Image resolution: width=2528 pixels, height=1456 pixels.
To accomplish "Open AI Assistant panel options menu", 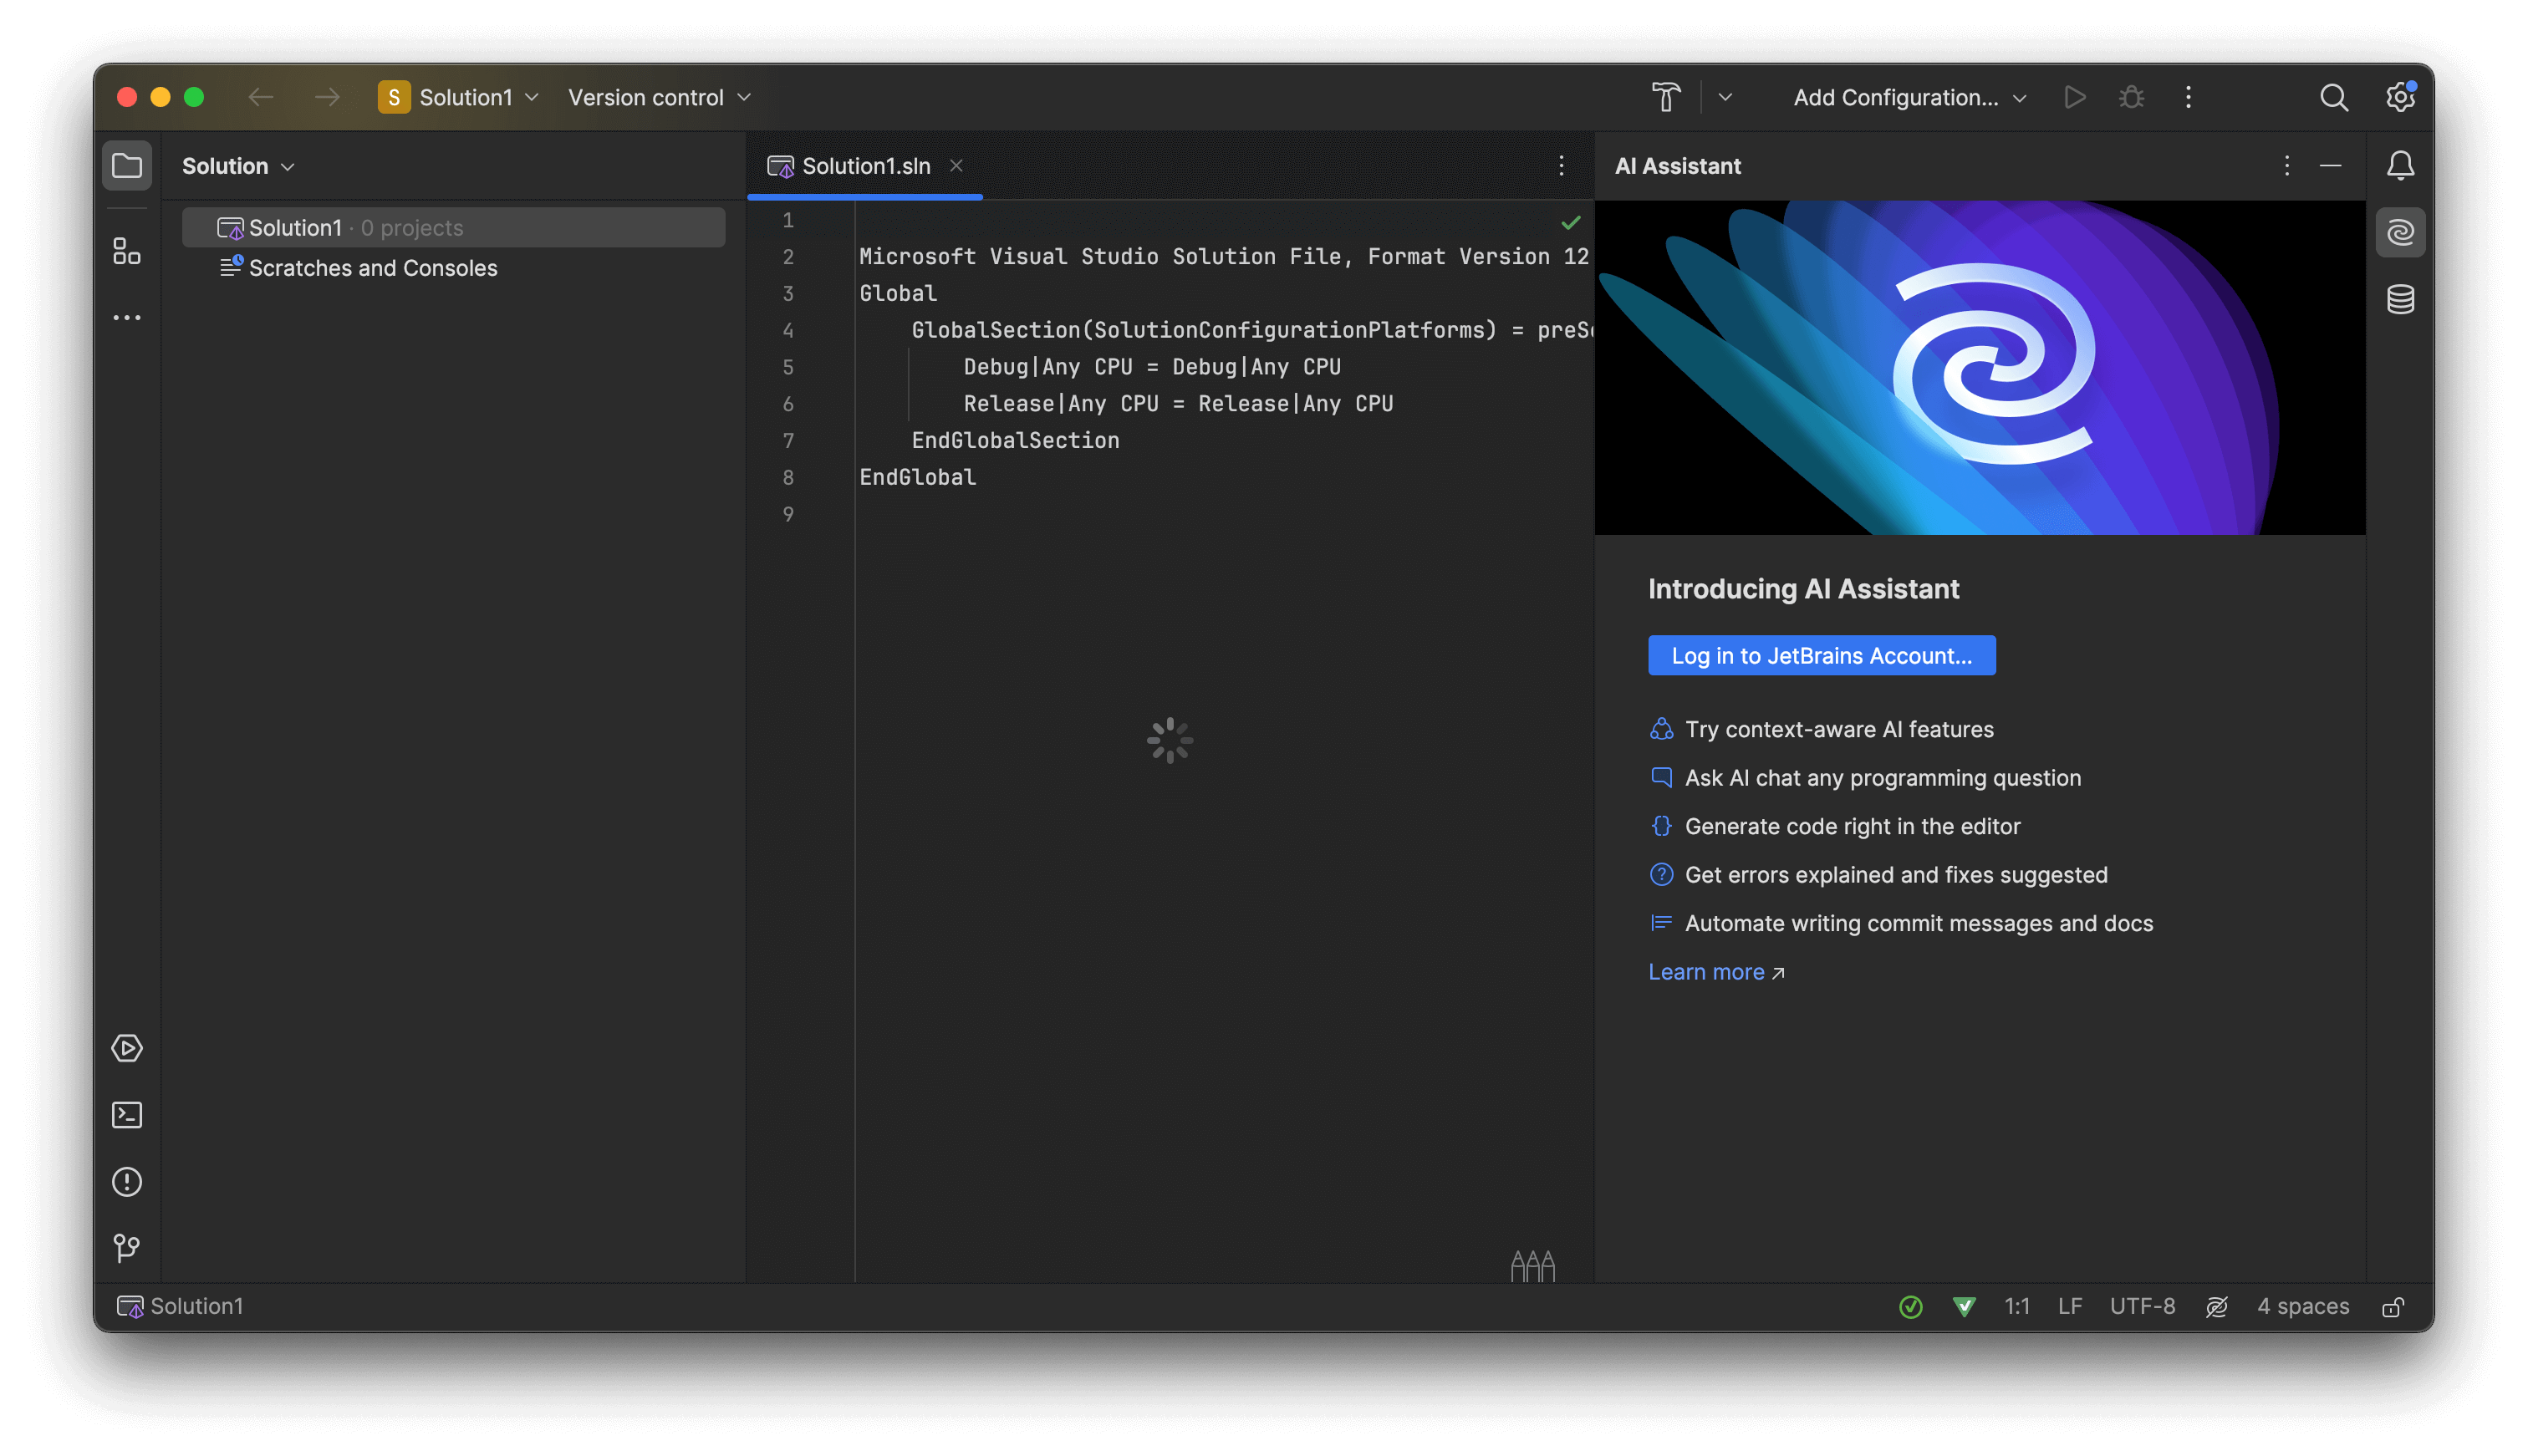I will tap(2286, 165).
